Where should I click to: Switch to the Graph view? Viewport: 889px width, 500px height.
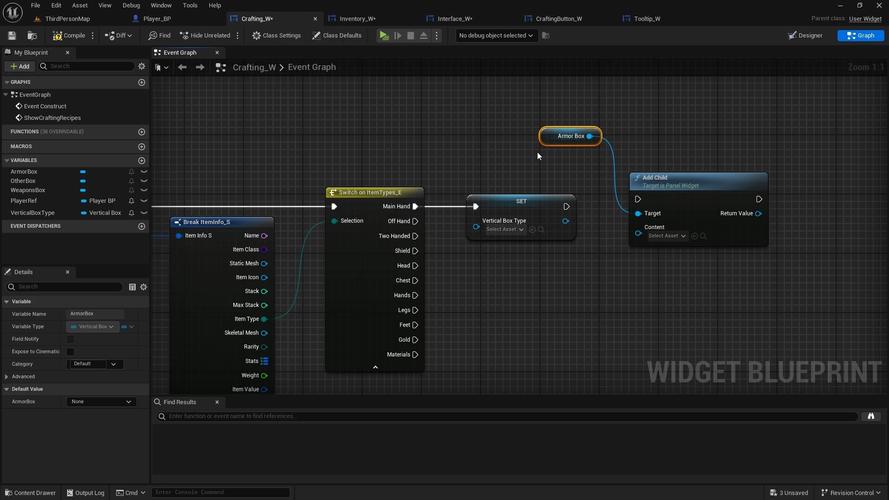point(861,35)
